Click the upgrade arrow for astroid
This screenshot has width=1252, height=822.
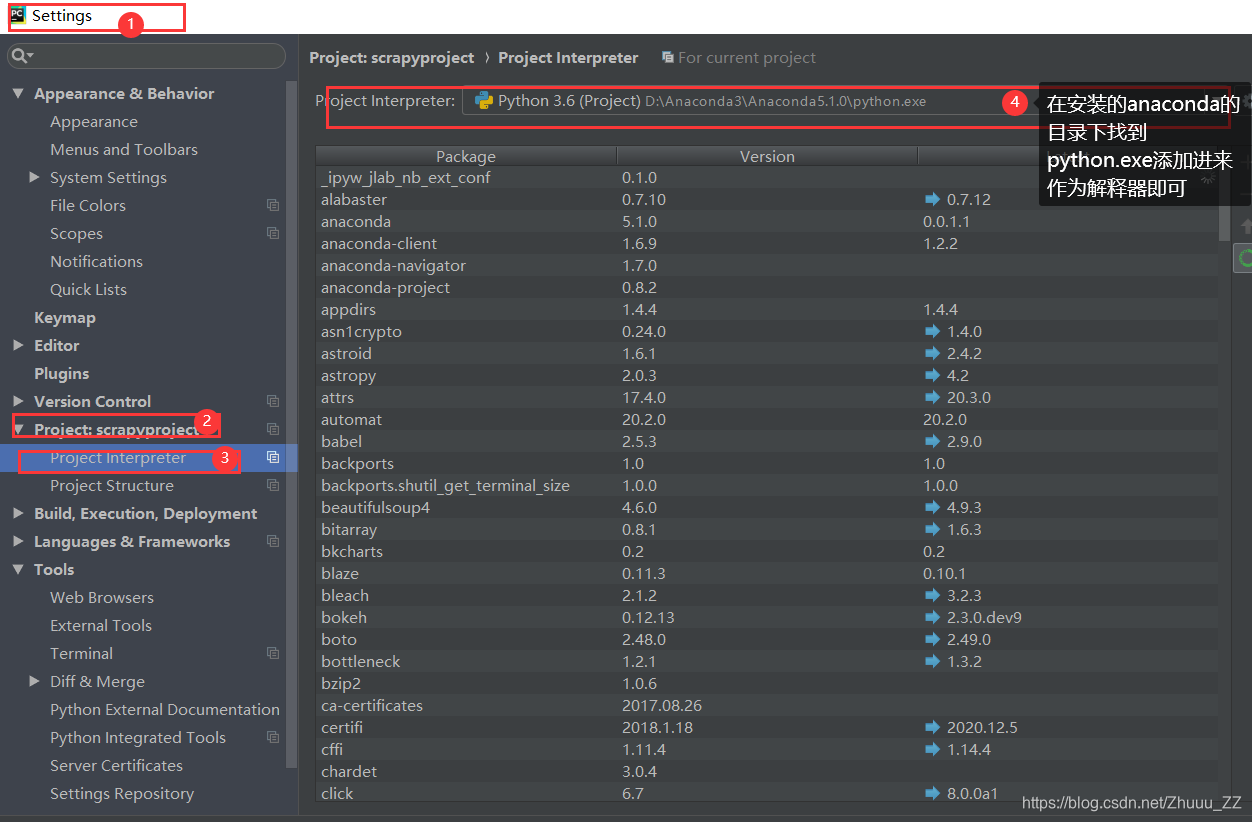click(933, 353)
